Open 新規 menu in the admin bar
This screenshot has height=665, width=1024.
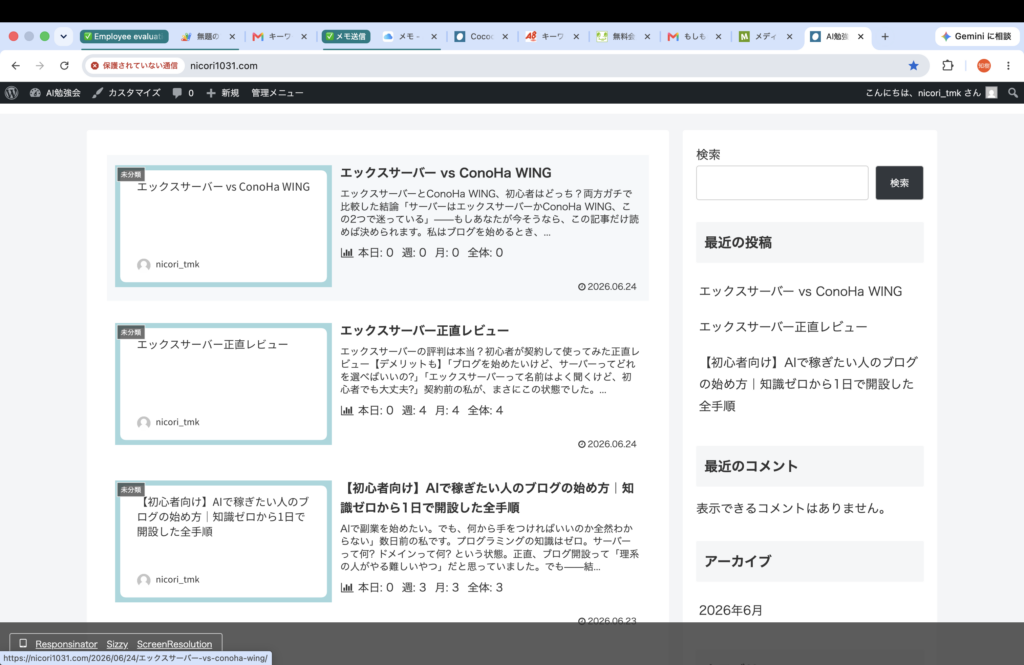point(223,93)
